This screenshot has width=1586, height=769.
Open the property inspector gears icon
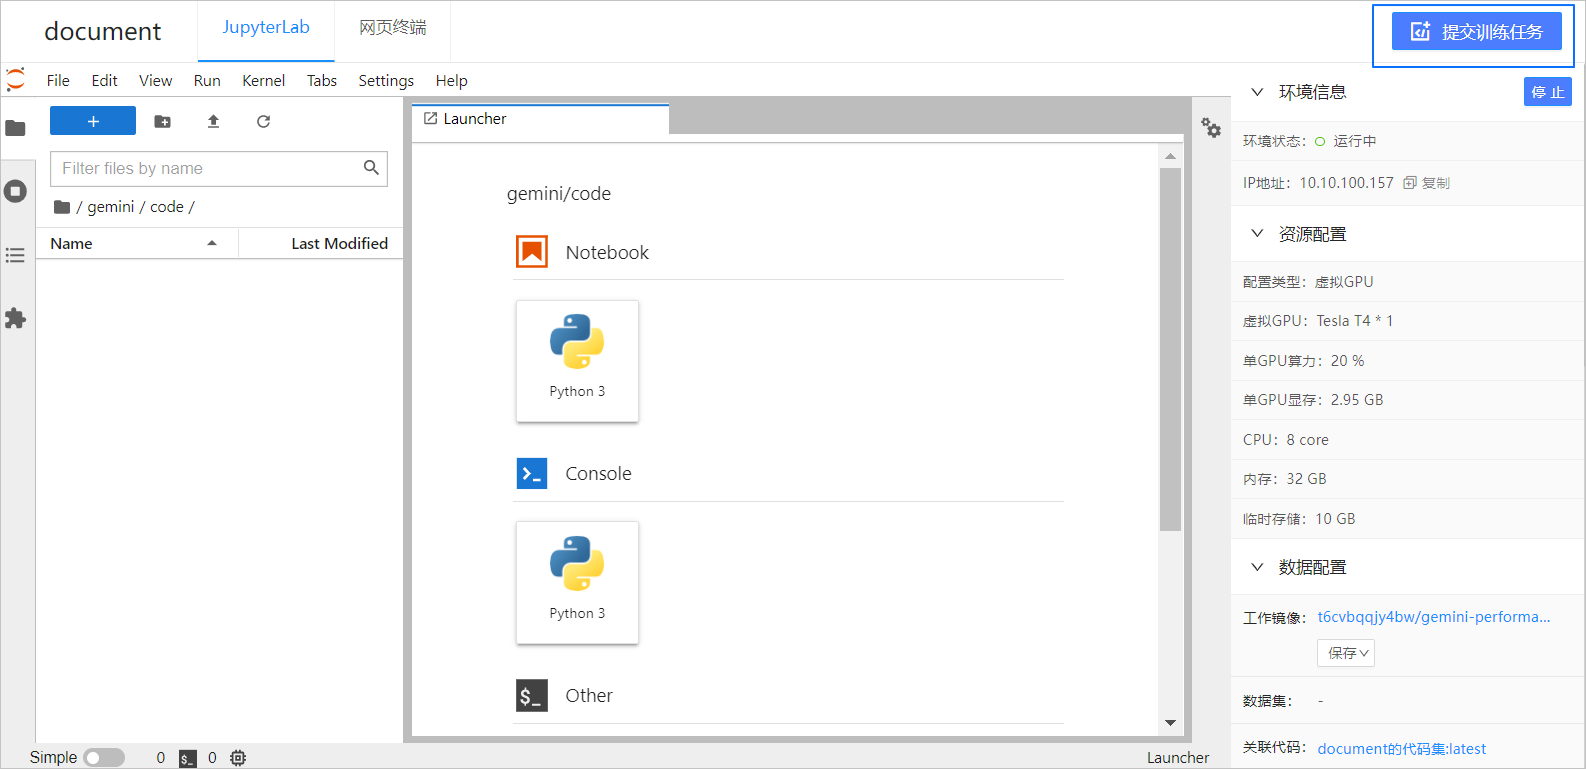[1211, 127]
